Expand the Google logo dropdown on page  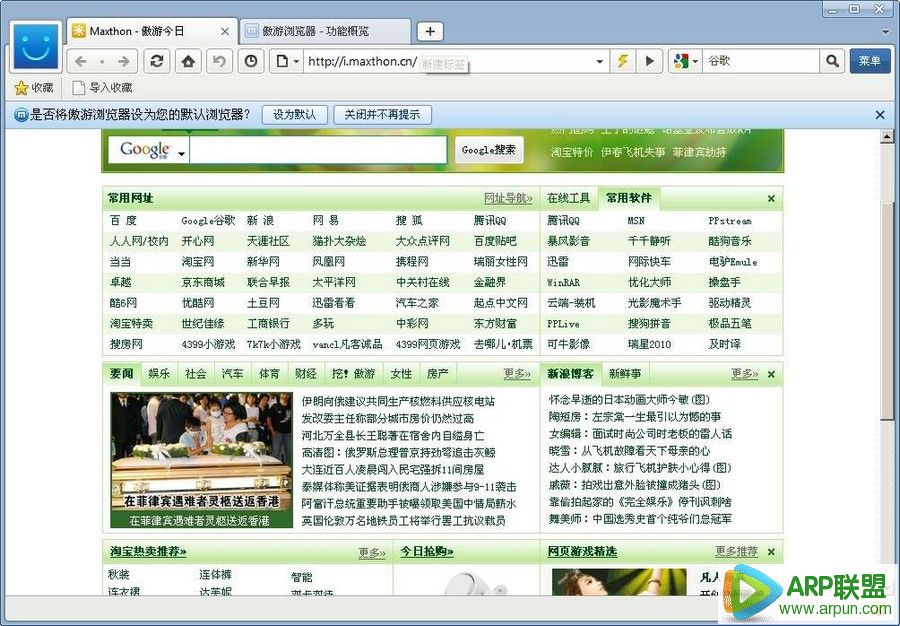pyautogui.click(x=182, y=154)
